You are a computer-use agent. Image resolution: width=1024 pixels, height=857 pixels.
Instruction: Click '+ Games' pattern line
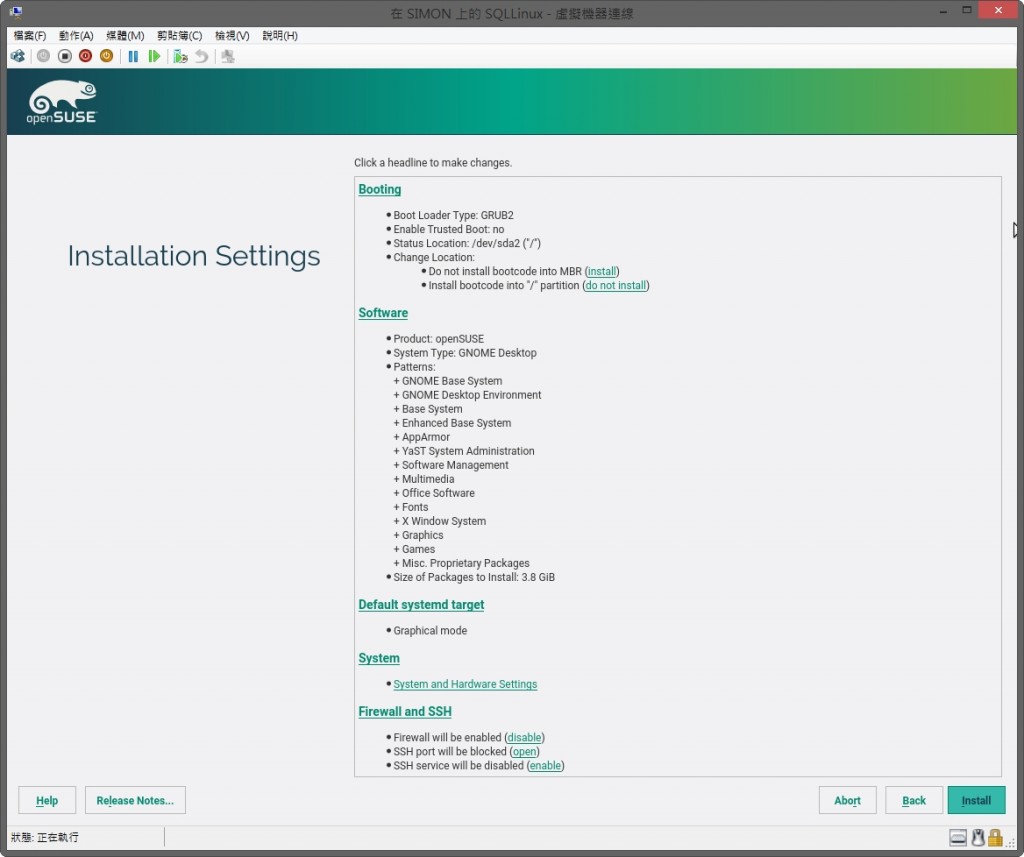pos(414,549)
